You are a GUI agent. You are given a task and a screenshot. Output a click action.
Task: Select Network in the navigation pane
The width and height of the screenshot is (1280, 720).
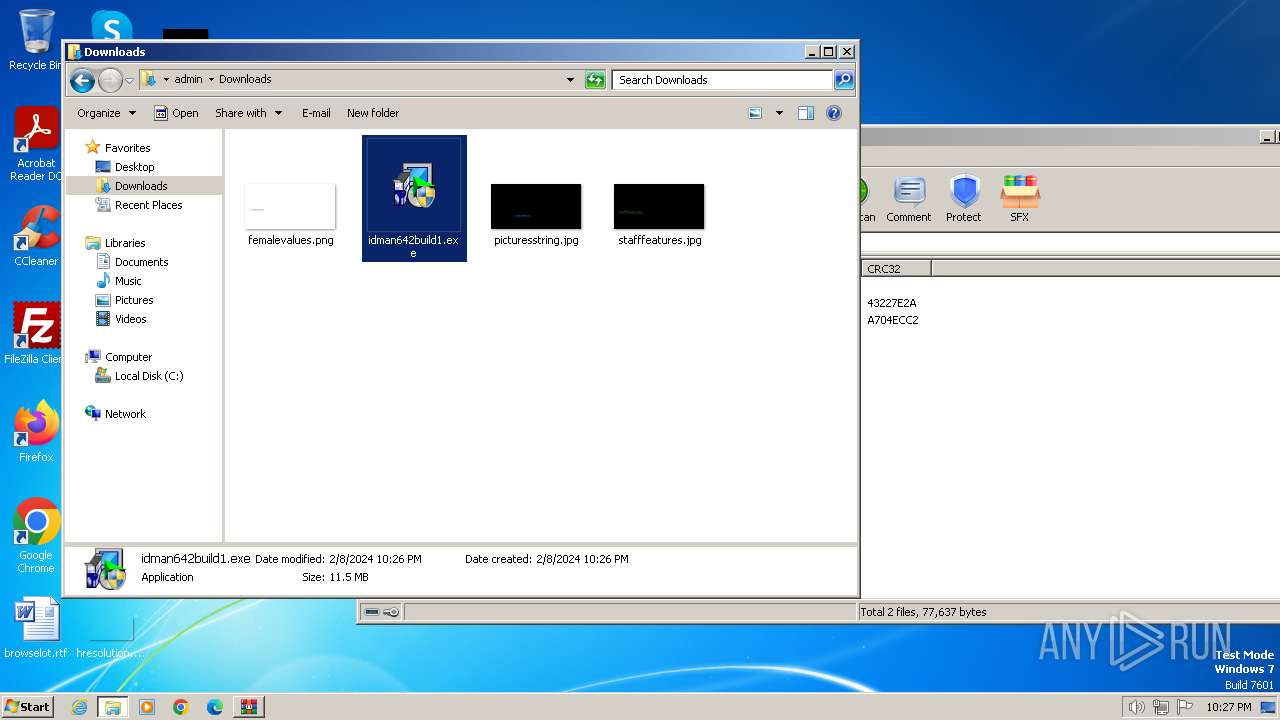[x=125, y=414]
